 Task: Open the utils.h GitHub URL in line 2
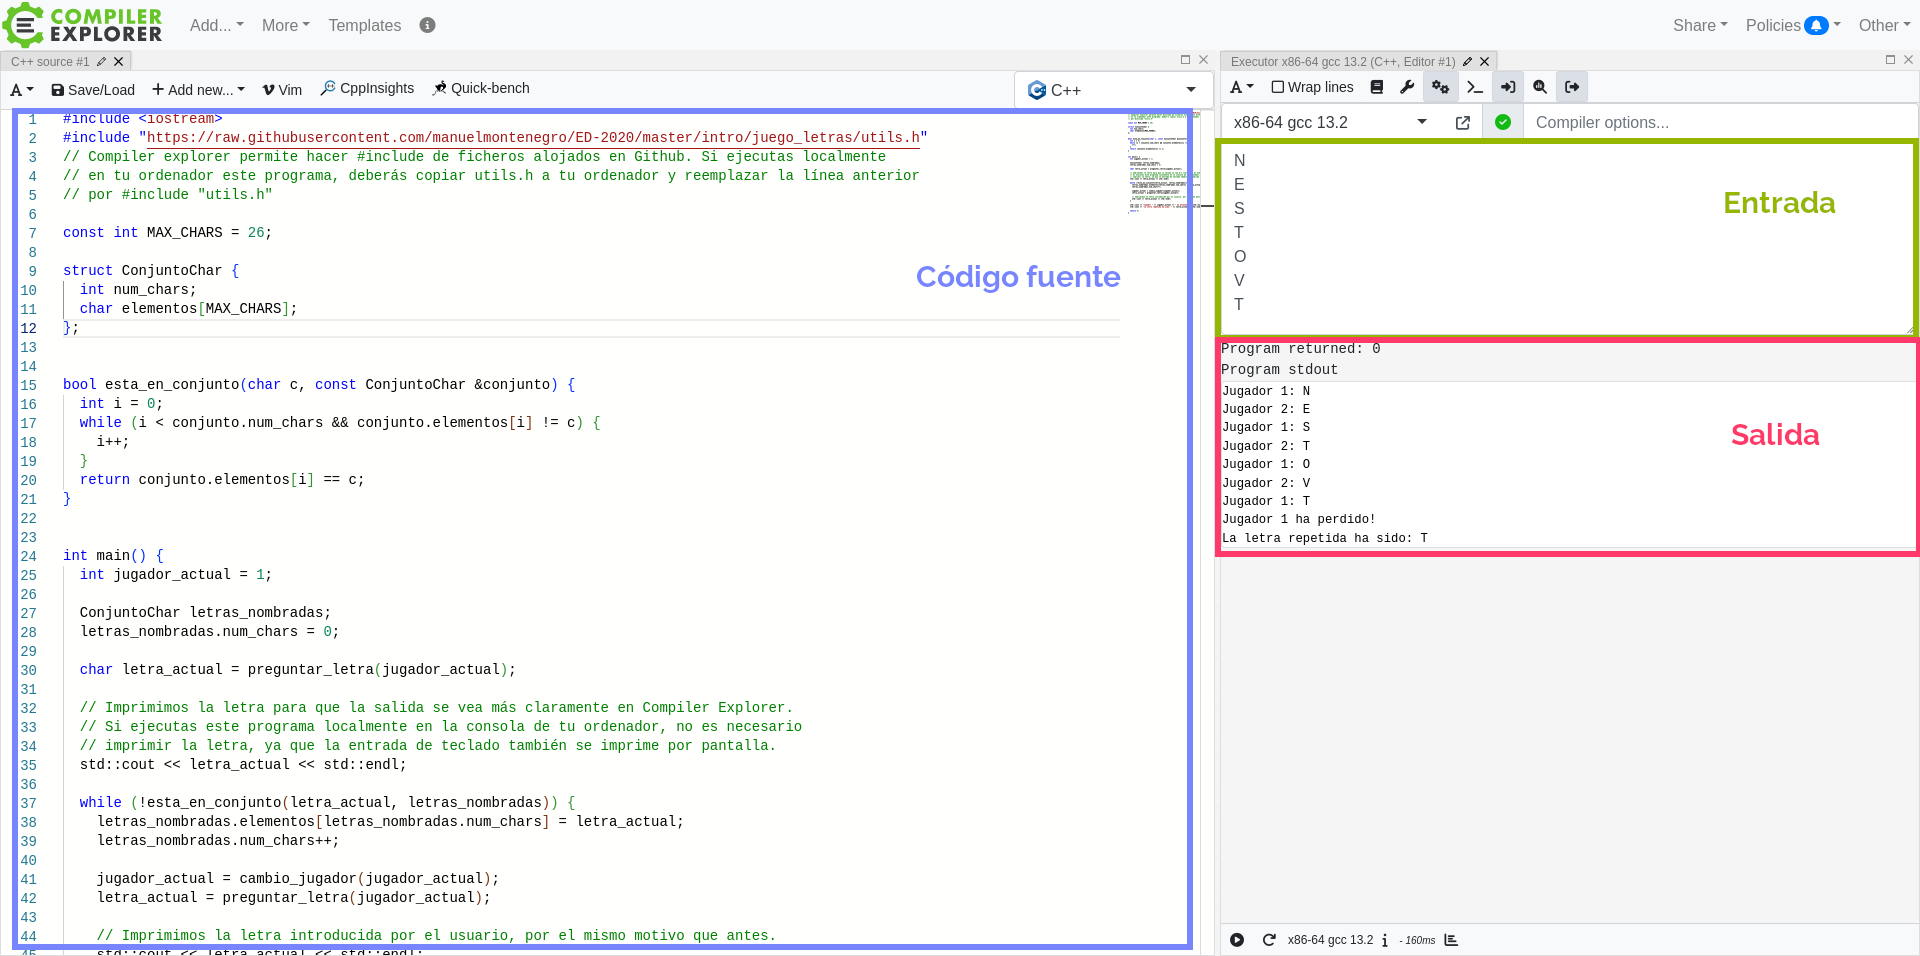[x=533, y=137]
